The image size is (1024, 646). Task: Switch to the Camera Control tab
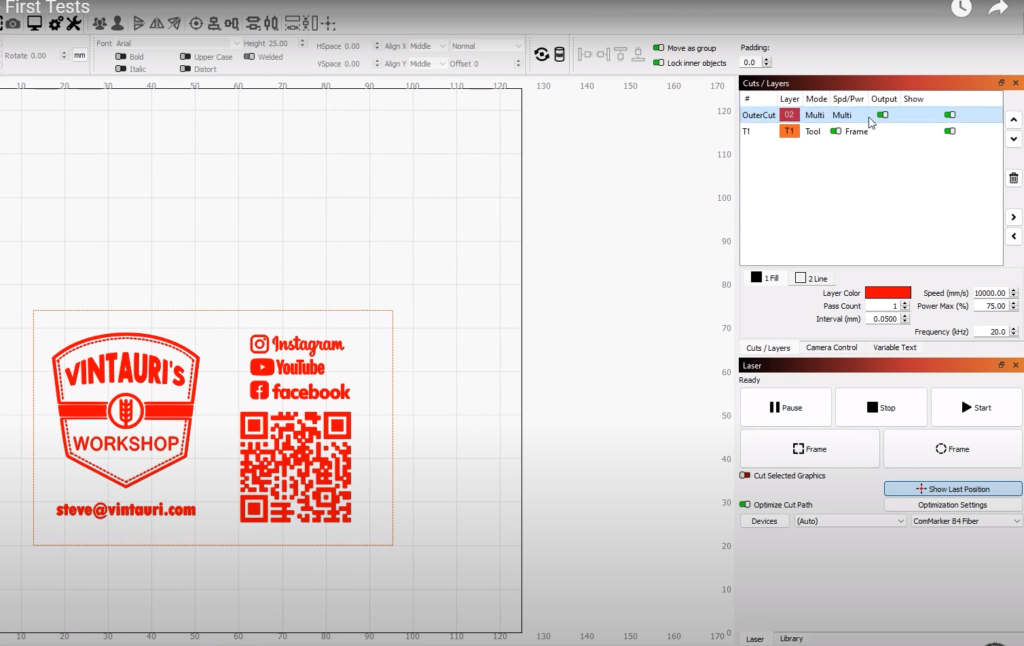point(831,348)
